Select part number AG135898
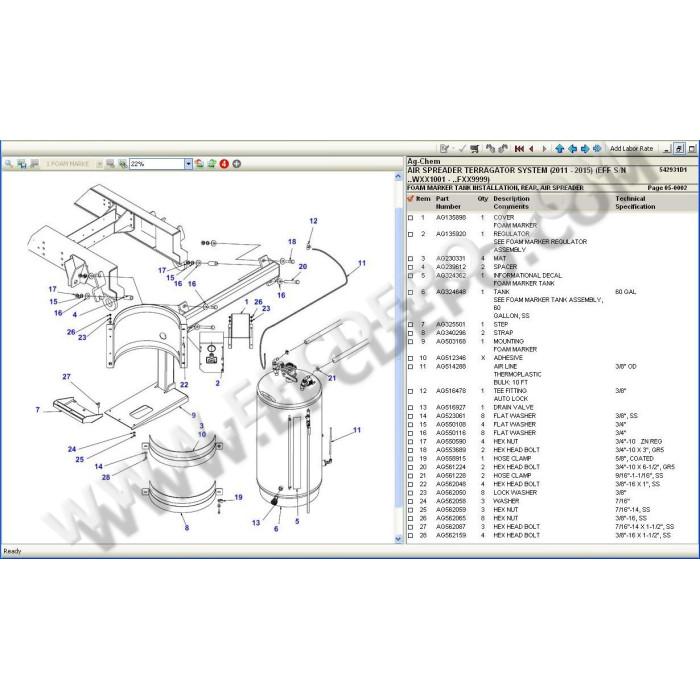700x700 pixels. click(451, 217)
